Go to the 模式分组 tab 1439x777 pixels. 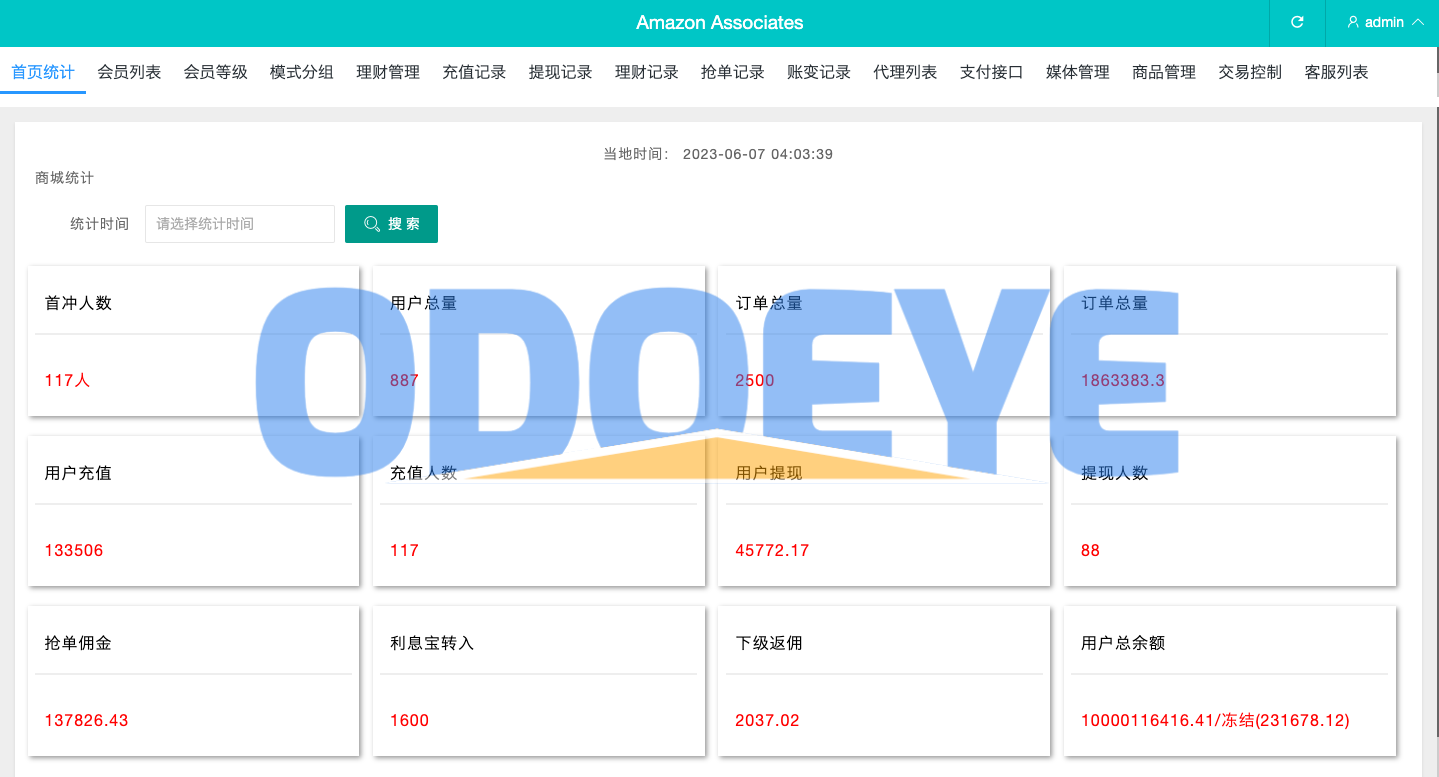[302, 72]
